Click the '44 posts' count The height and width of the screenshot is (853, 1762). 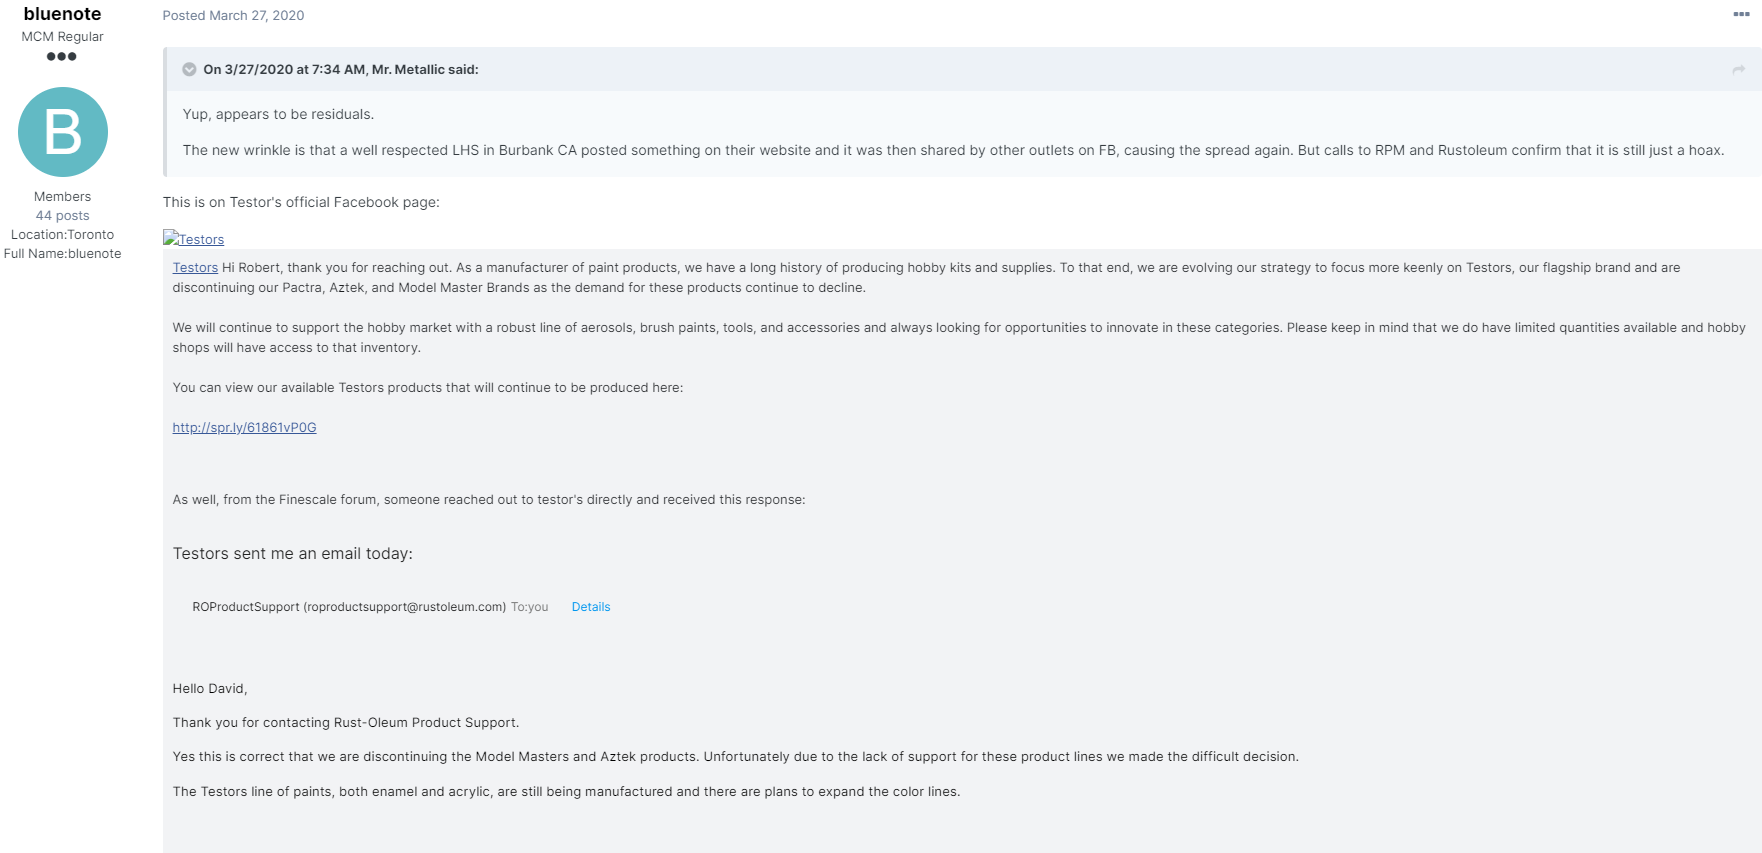coord(62,216)
